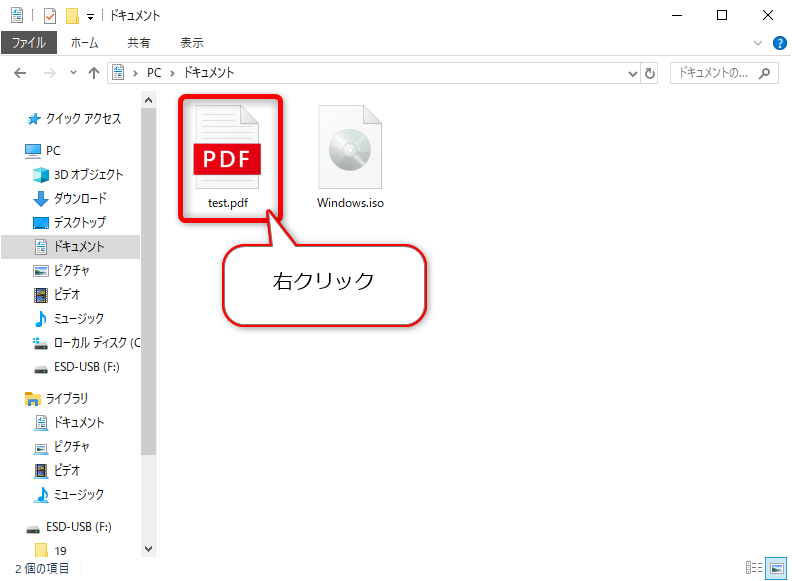Open the ファイル menu tab
The image size is (792, 581).
(28, 43)
